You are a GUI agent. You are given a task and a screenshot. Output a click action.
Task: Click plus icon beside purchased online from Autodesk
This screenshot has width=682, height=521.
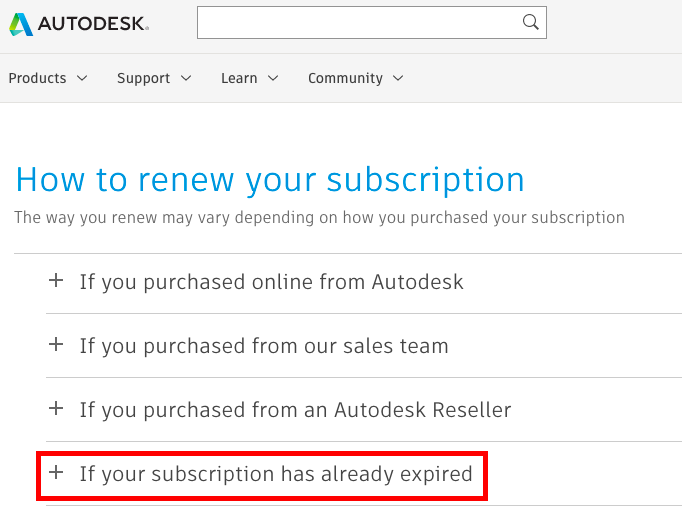click(x=56, y=281)
